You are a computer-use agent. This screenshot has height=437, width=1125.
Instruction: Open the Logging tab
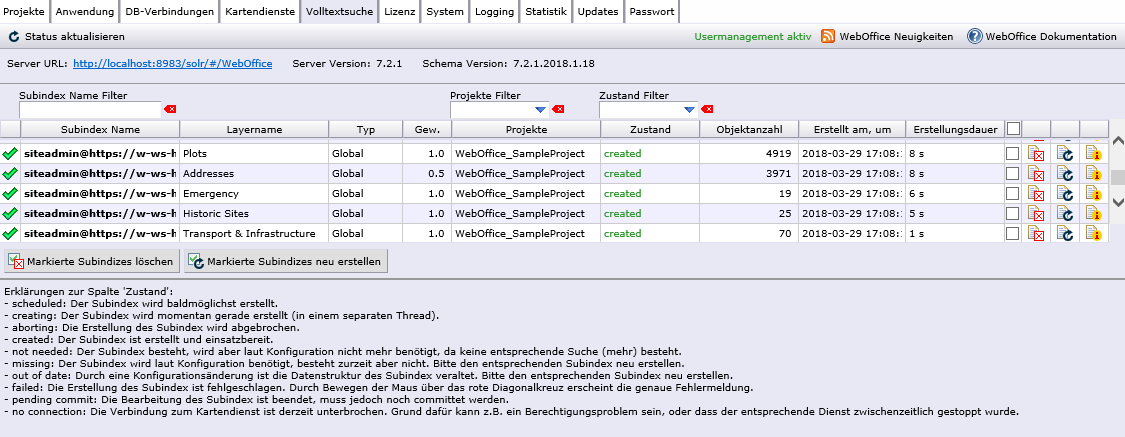[x=494, y=11]
